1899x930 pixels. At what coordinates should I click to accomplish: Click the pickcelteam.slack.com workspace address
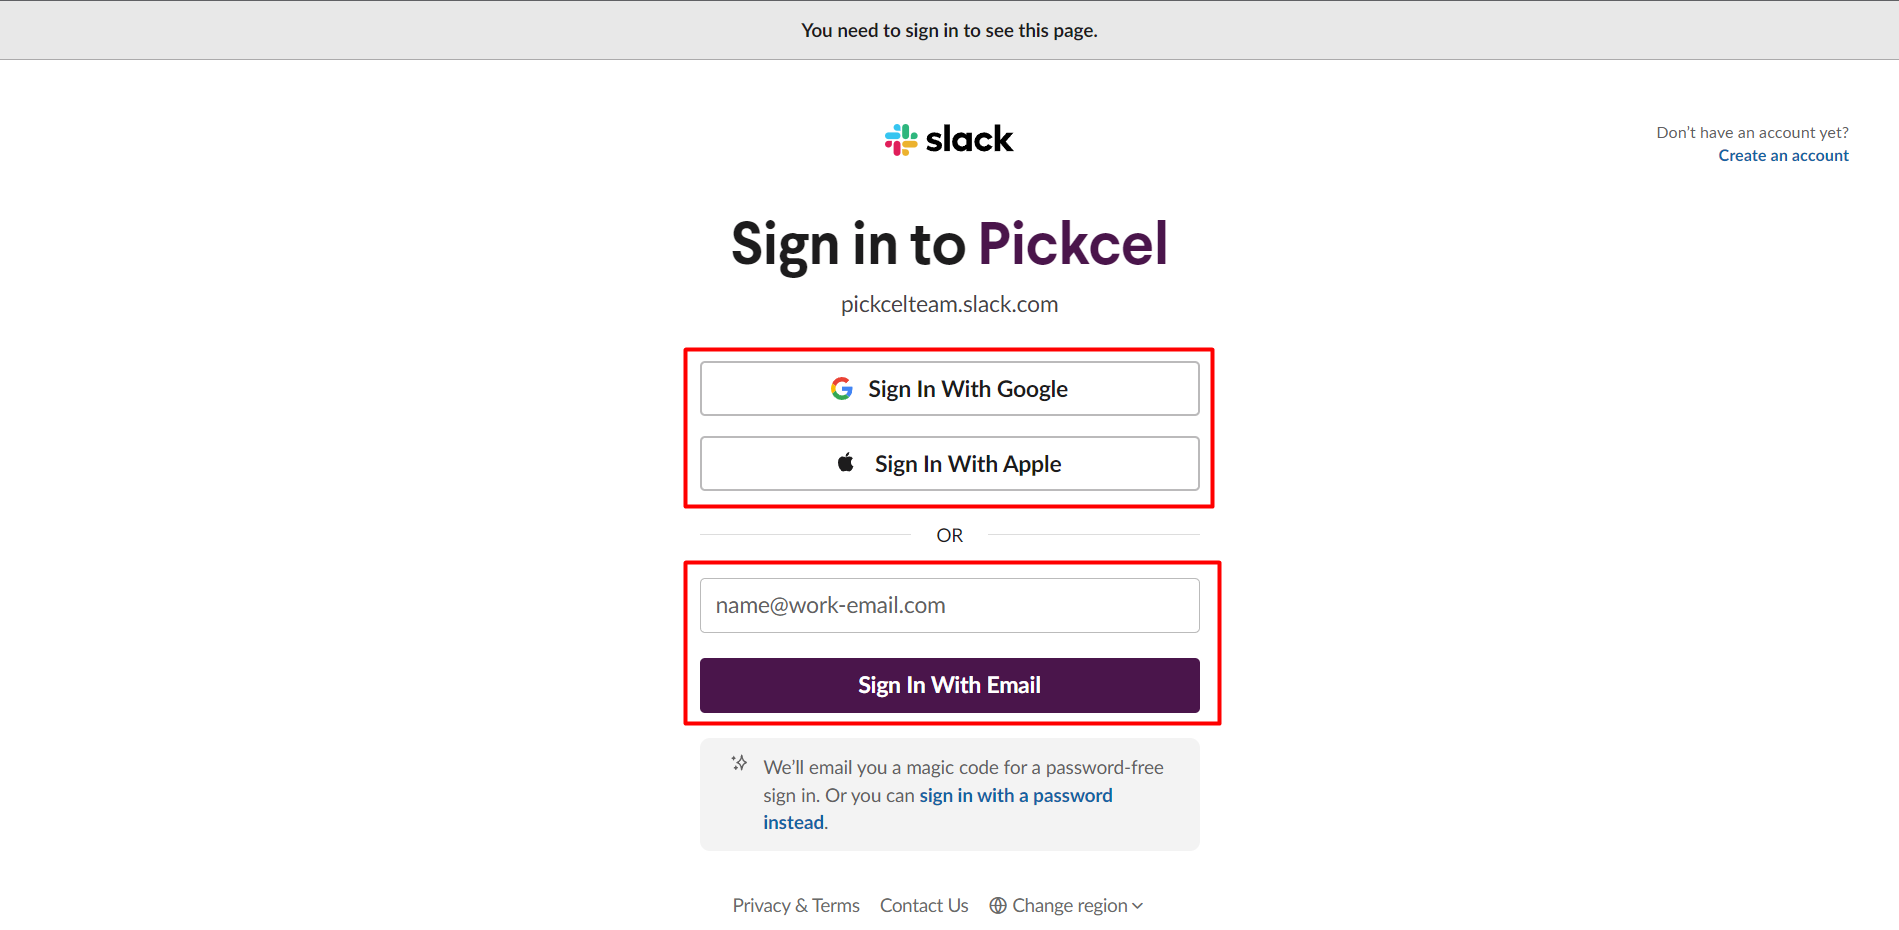tap(949, 304)
